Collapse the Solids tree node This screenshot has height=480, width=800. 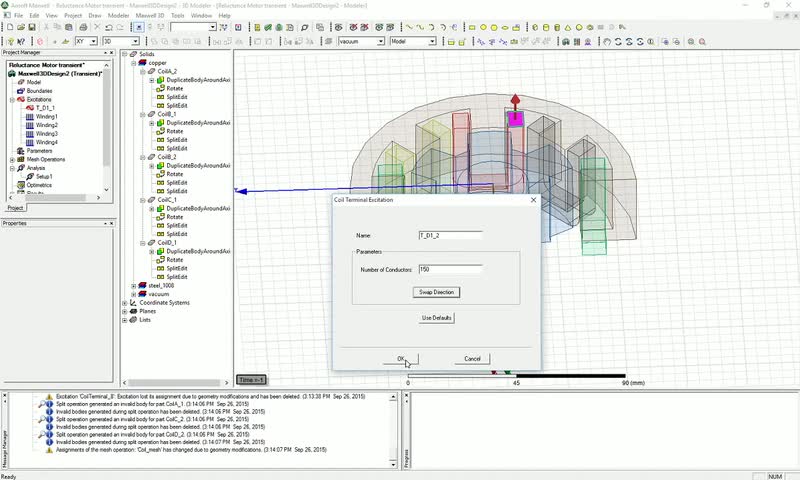point(124,54)
